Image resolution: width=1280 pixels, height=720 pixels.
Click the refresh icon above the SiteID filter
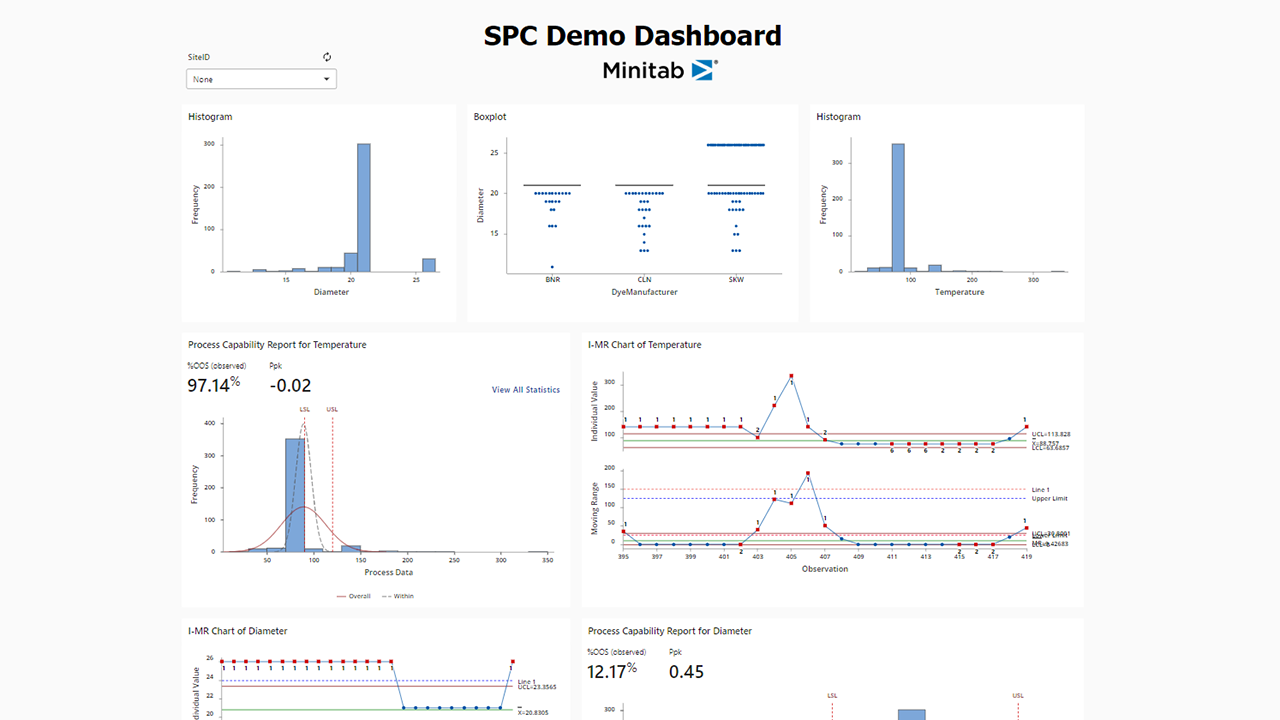326,57
